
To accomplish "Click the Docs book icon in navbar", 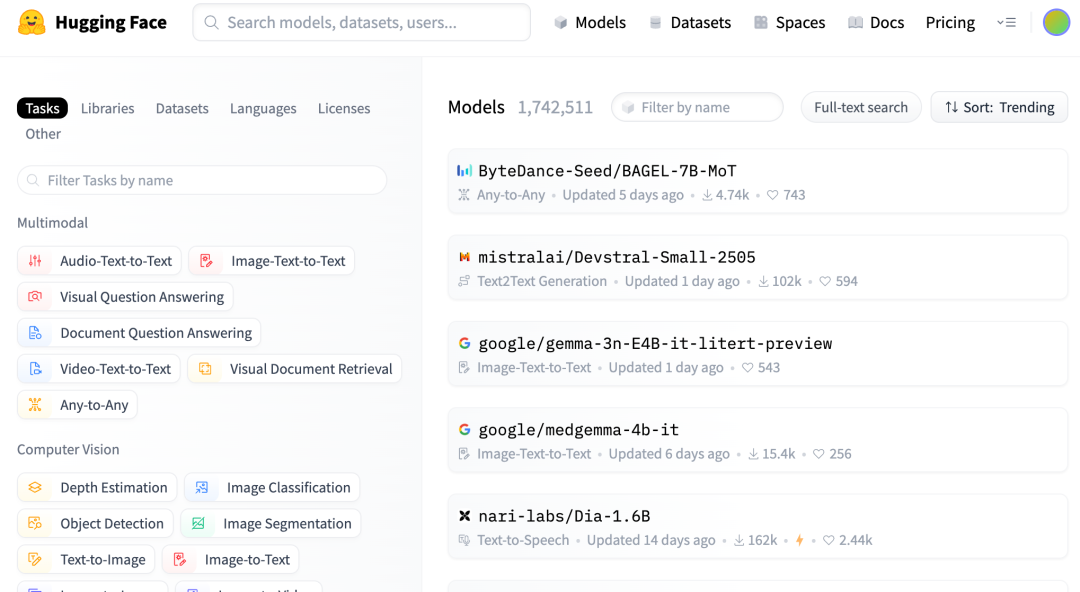I will point(855,23).
